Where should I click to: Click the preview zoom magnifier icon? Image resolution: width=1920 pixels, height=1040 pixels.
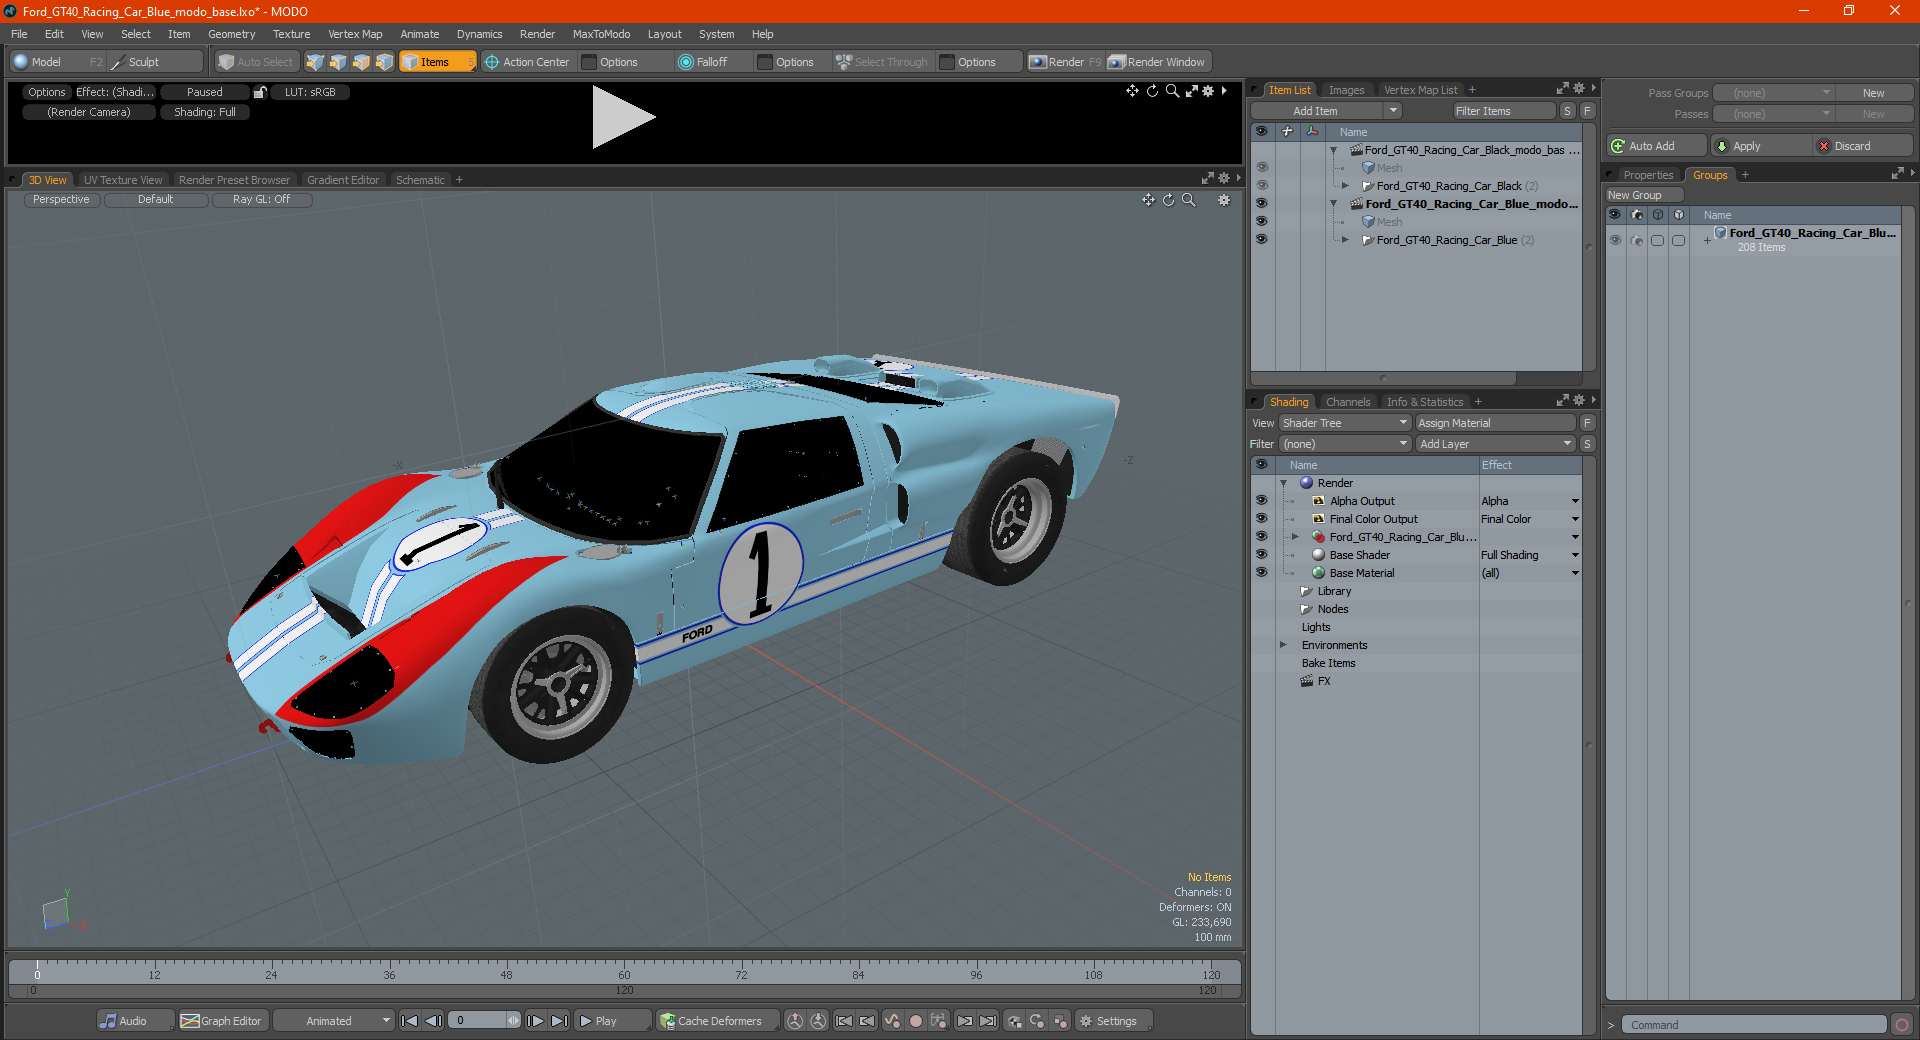point(1172,91)
